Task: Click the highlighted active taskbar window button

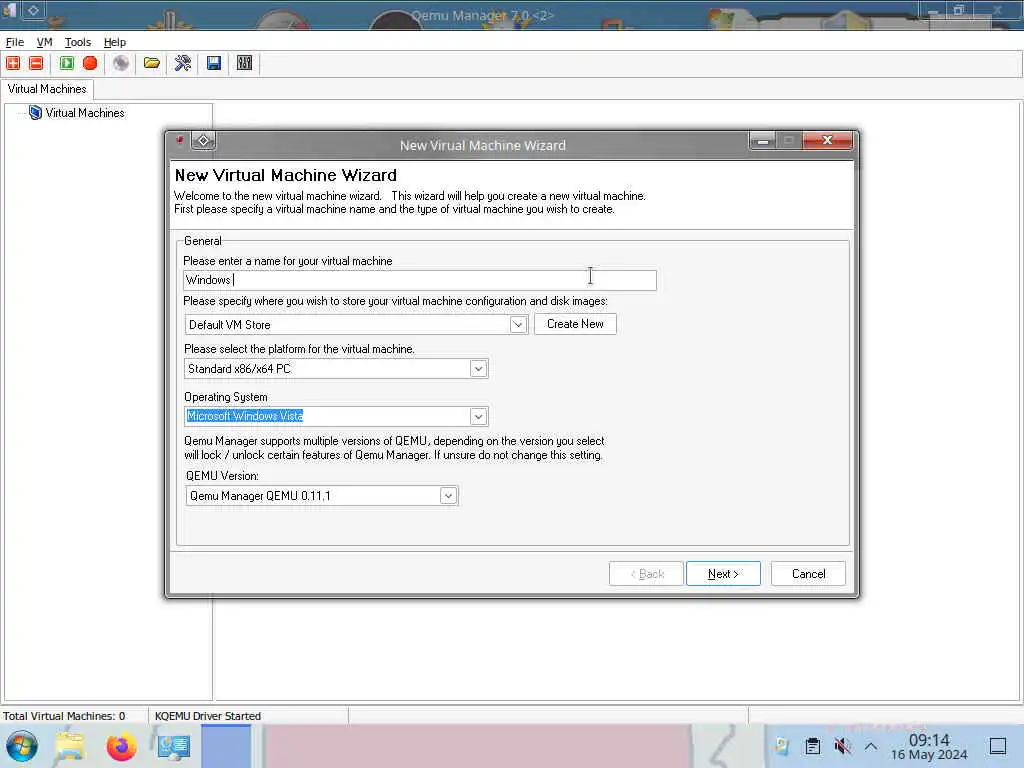Action: [x=226, y=746]
